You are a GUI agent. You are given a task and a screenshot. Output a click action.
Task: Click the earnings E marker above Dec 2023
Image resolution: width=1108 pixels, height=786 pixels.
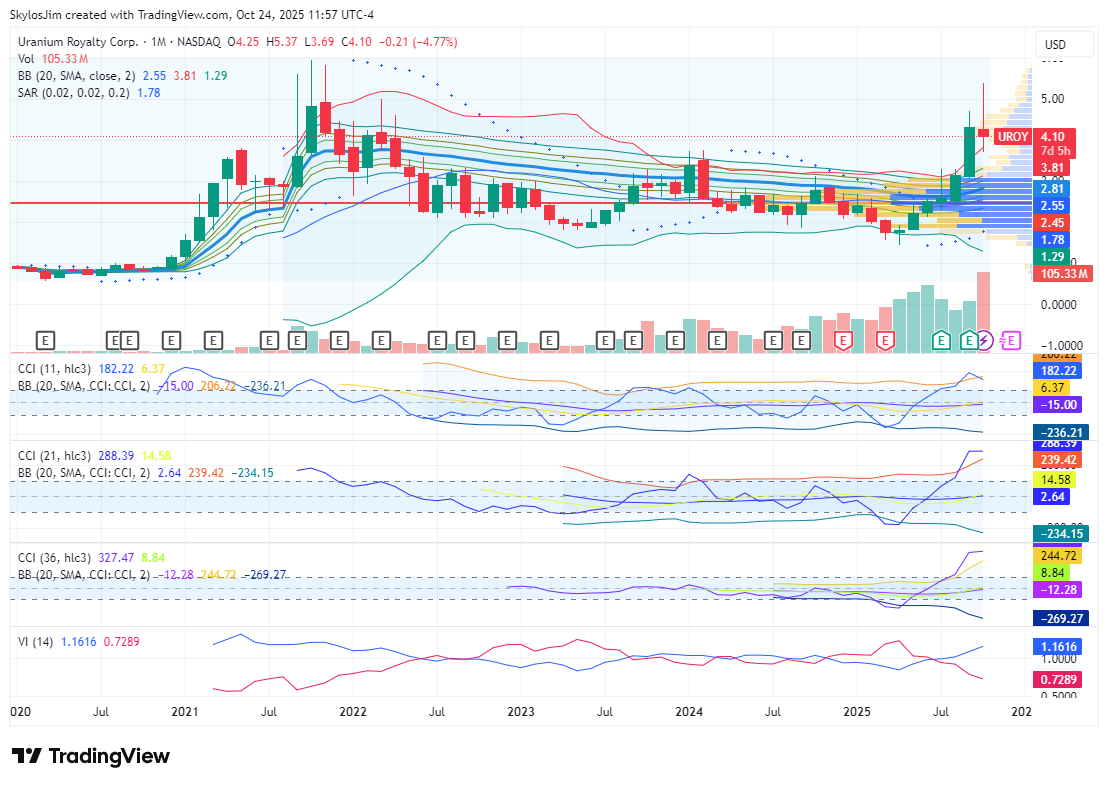675,341
